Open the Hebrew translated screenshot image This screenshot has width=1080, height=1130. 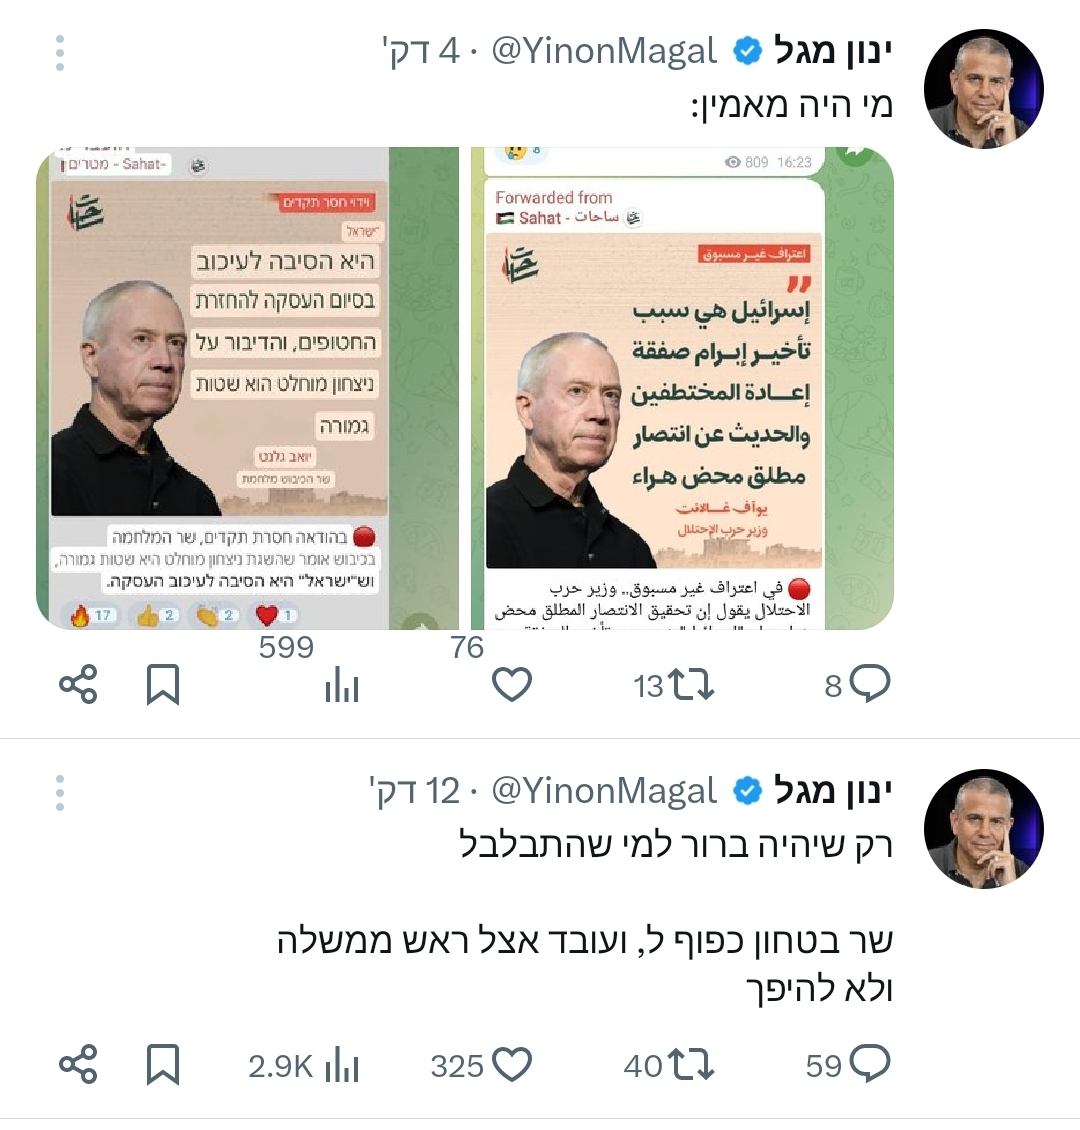247,388
